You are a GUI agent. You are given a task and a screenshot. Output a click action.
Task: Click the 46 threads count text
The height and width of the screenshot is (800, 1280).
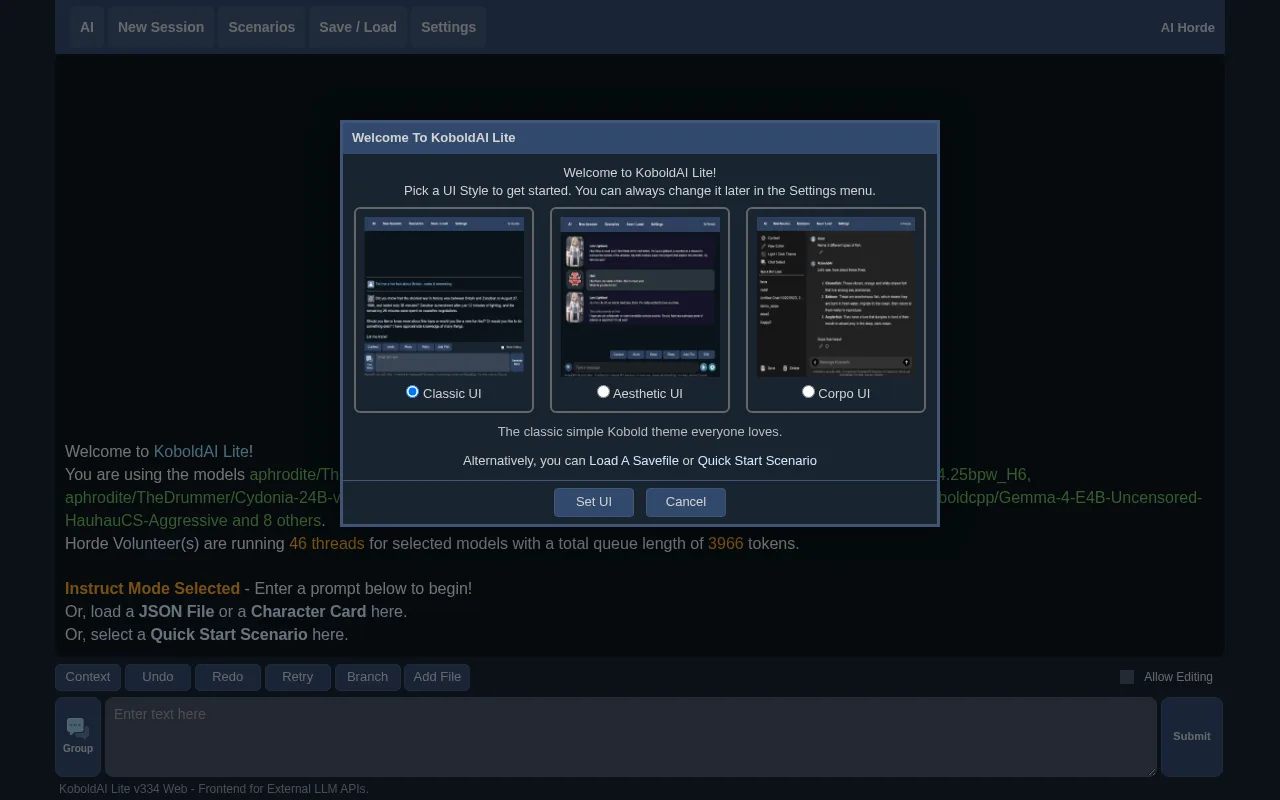327,544
